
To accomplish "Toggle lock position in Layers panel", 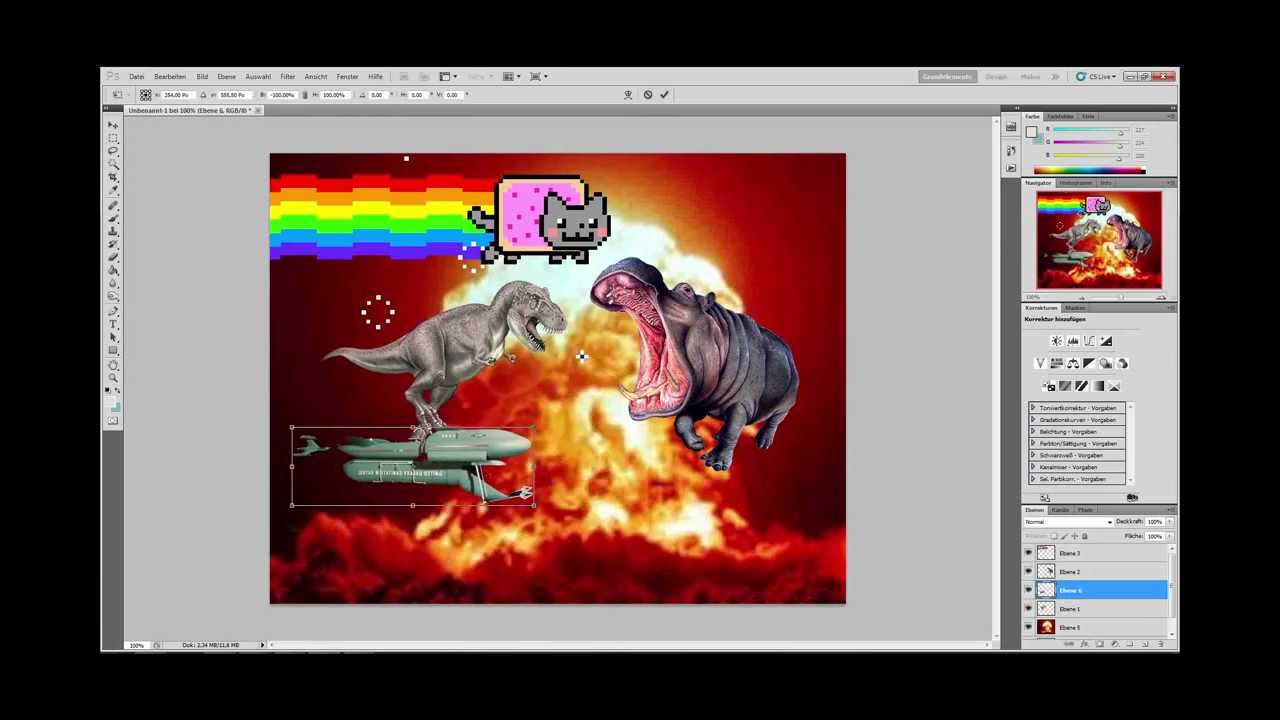I will click(1074, 536).
